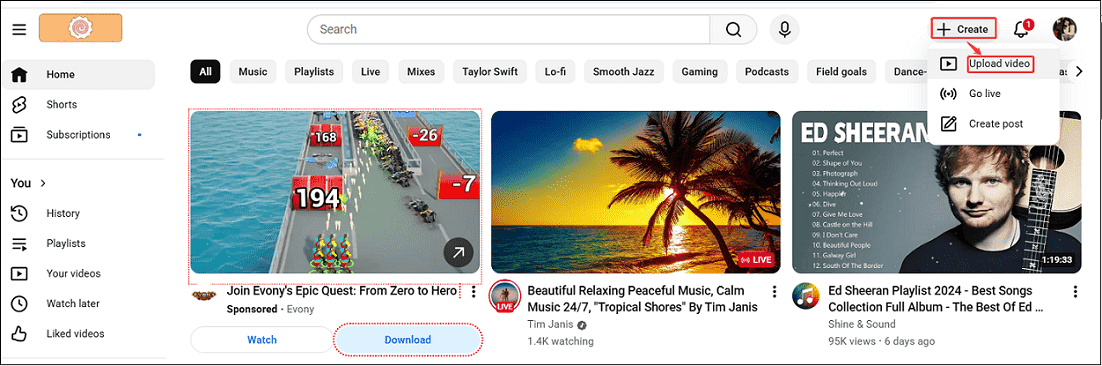Screen dimensions: 1102x366
Task: Open the Ed Sheeran Playlist 2024 title
Action: pos(935,299)
